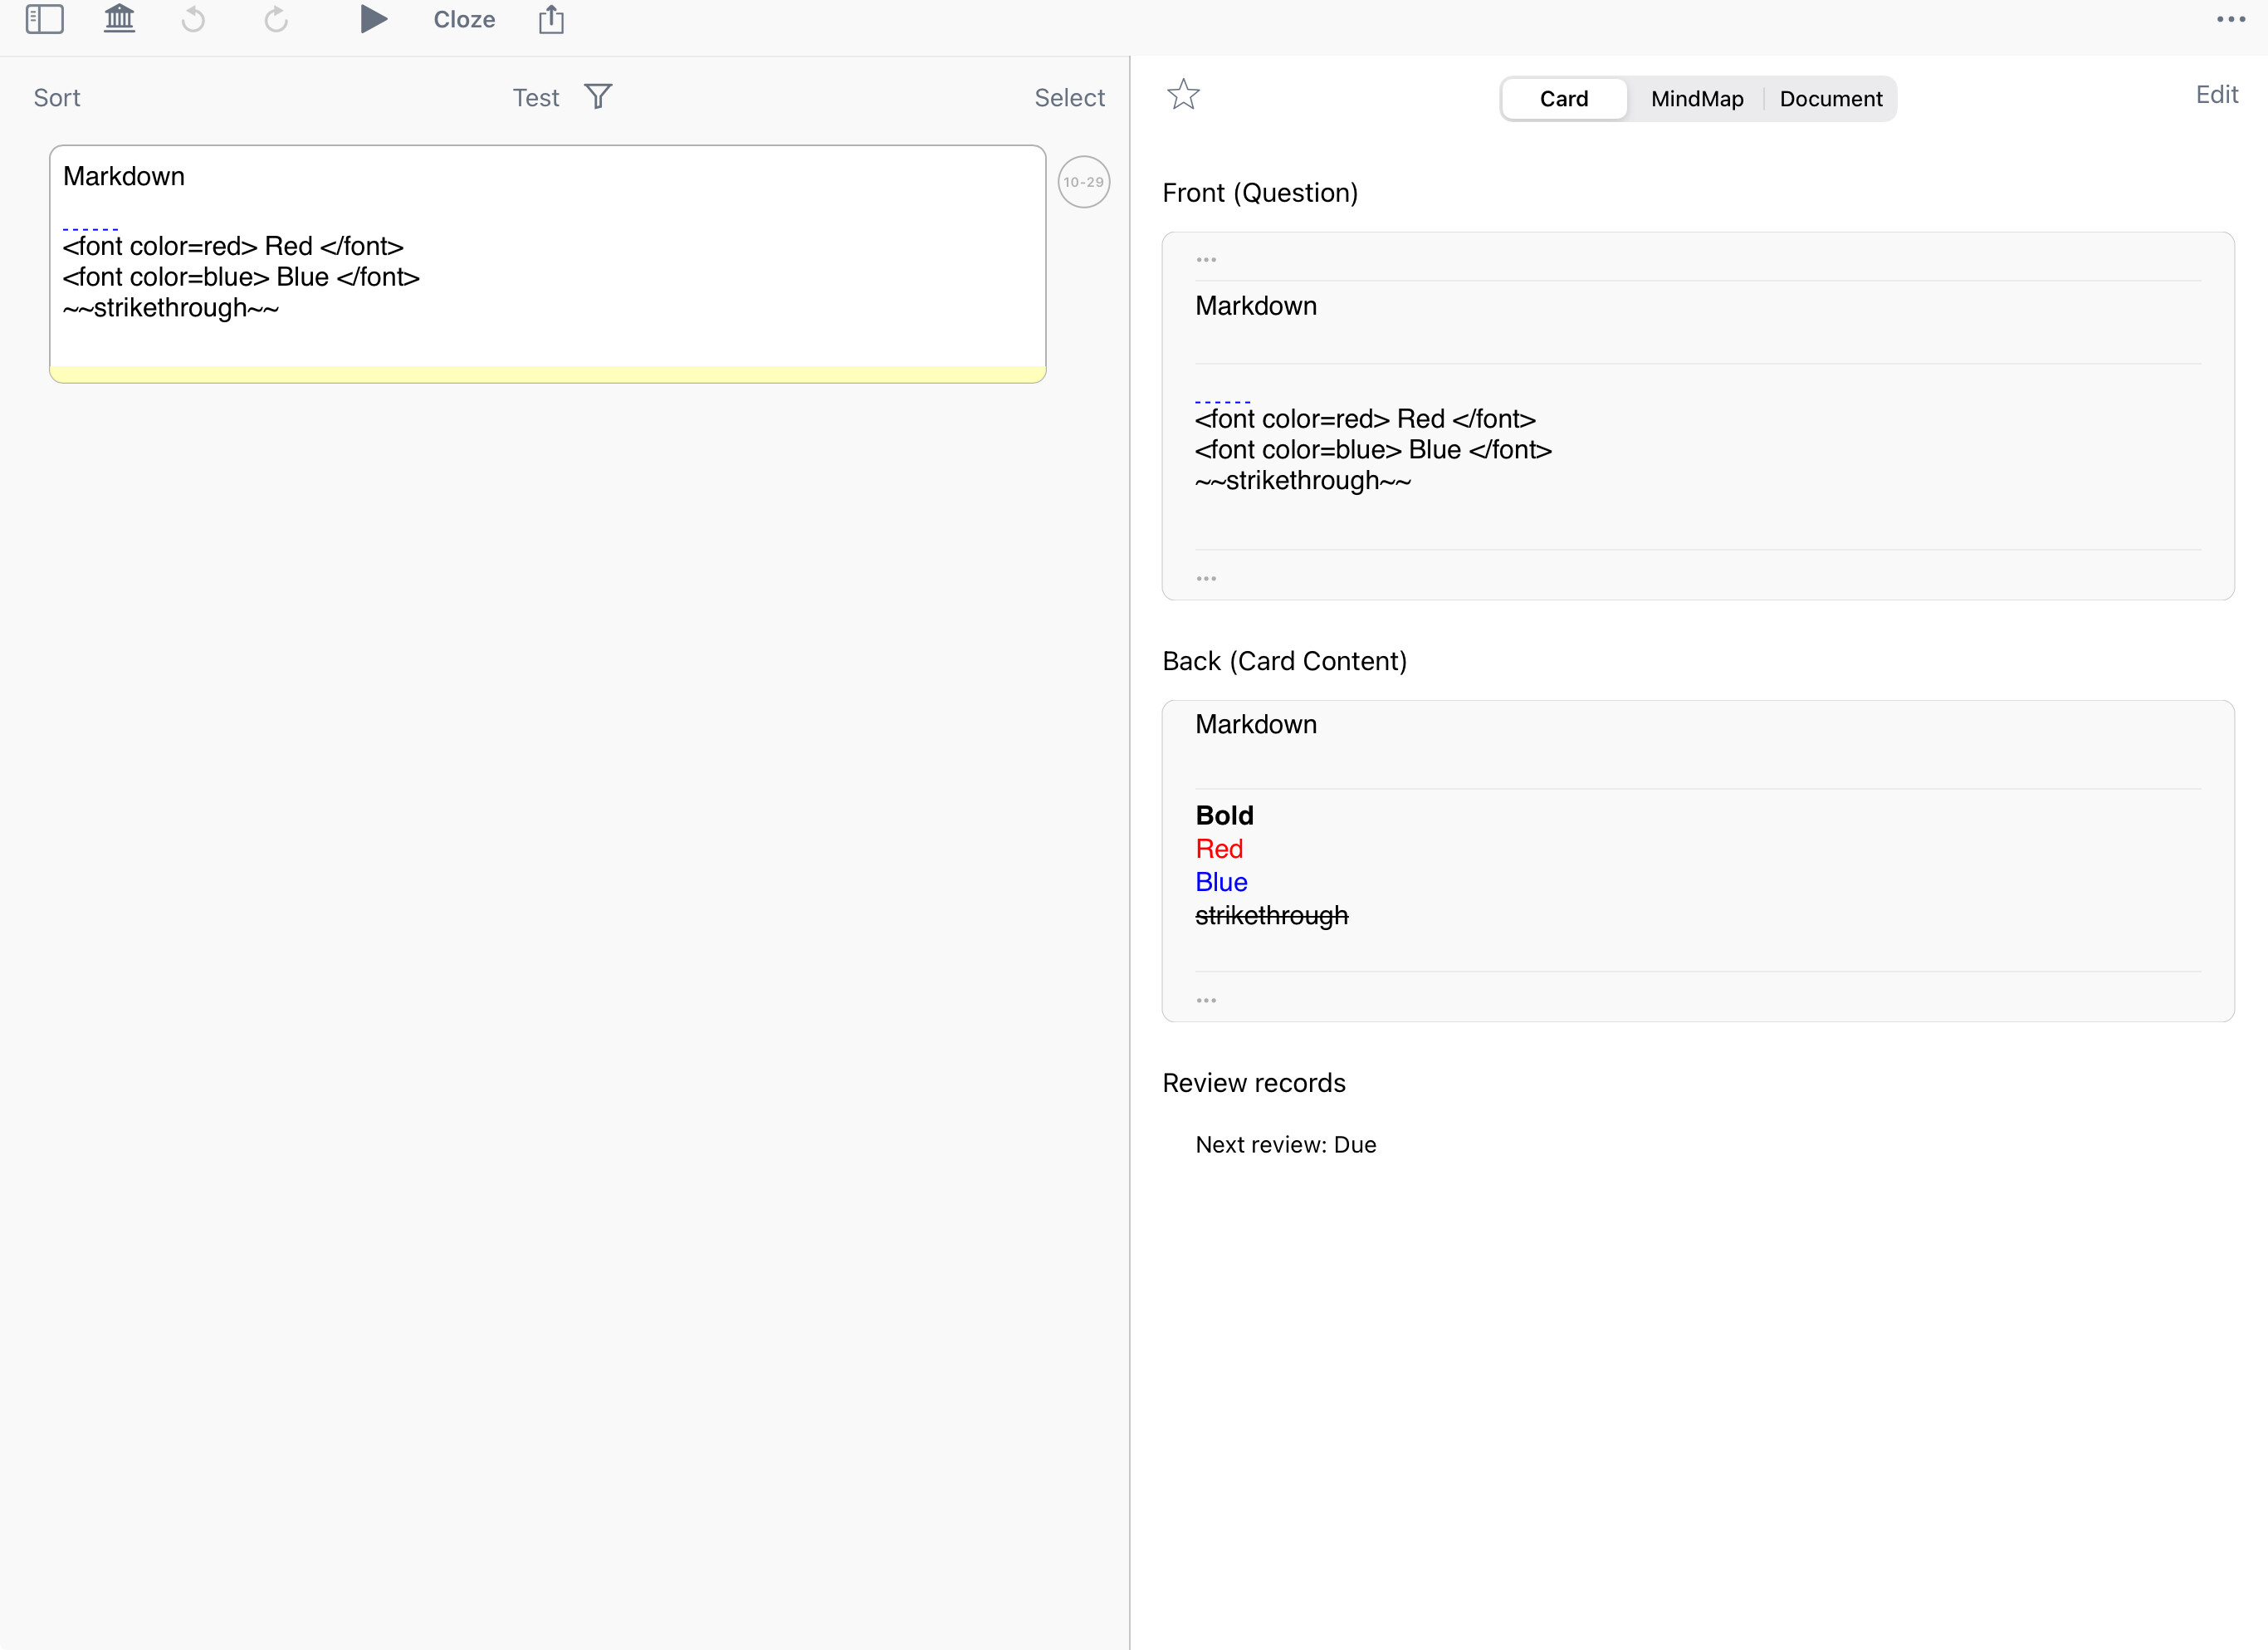Click the undo arrow icon

pos(194,19)
